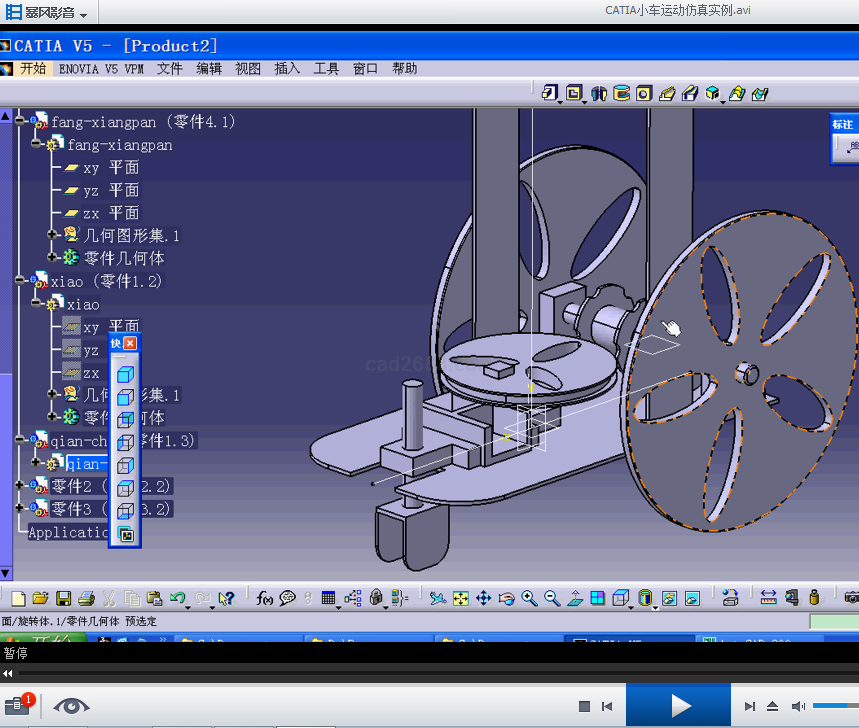
Task: Click the Print icon in bottom toolbar
Action: 86,598
